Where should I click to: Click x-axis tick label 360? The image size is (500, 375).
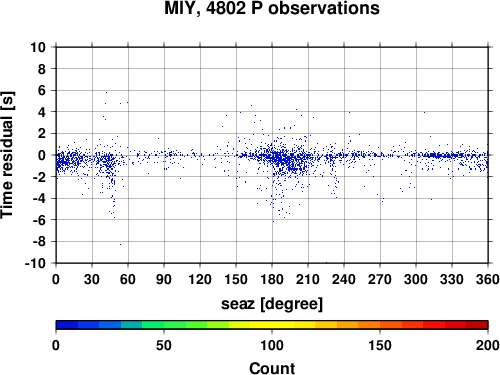point(488,279)
